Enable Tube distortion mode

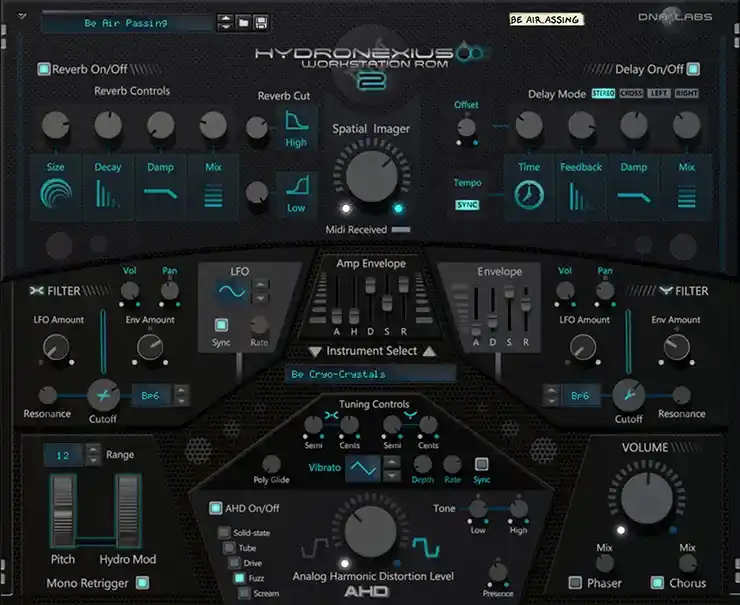(x=229, y=547)
